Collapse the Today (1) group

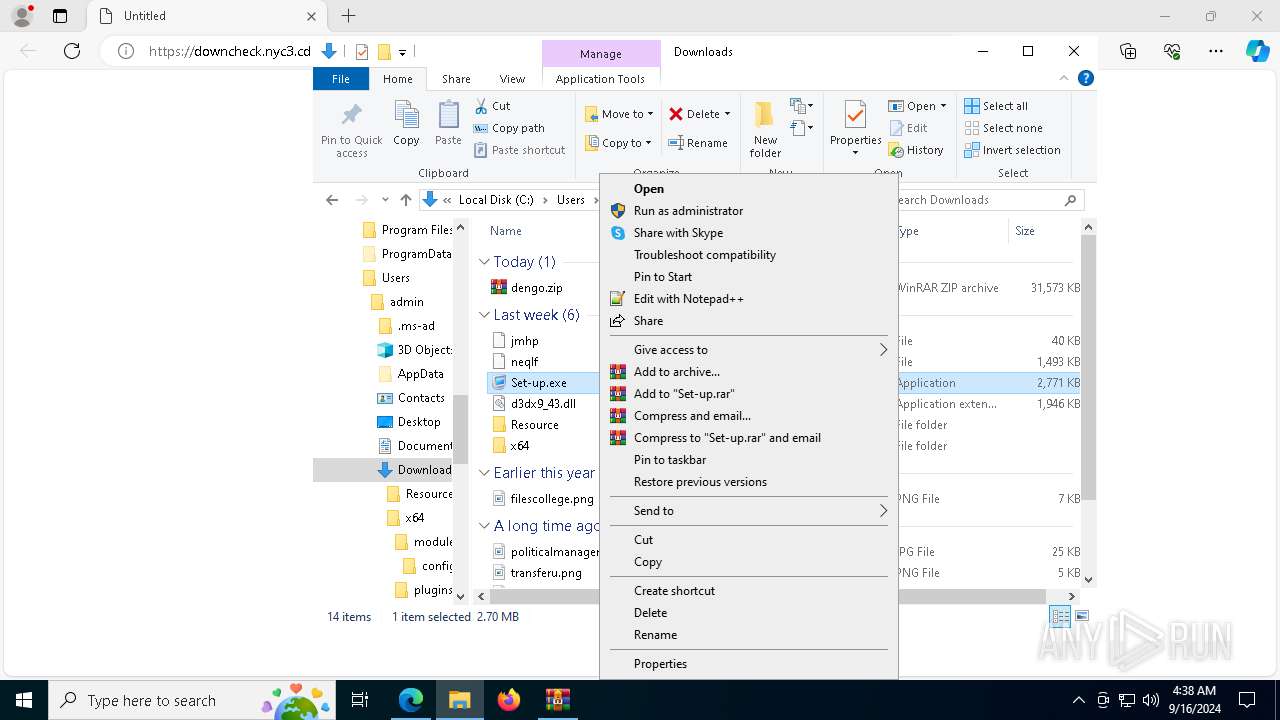[x=484, y=262]
